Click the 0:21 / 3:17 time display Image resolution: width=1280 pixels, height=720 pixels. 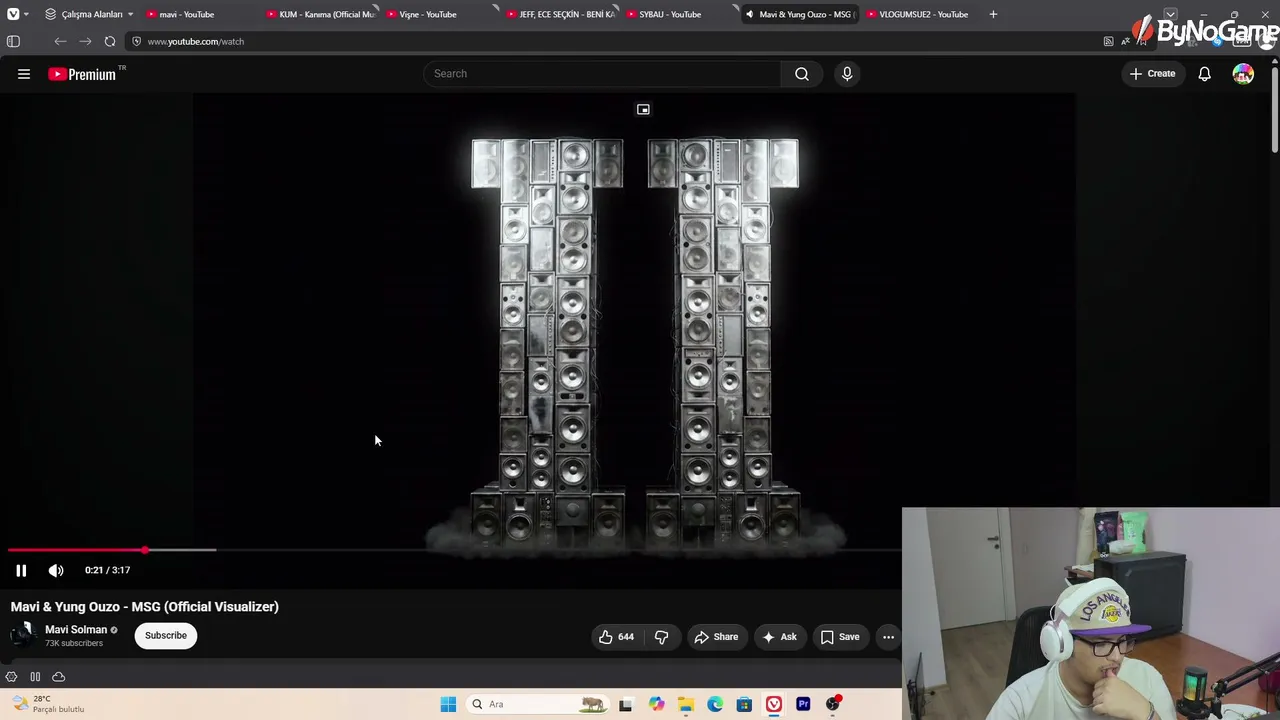[107, 570]
